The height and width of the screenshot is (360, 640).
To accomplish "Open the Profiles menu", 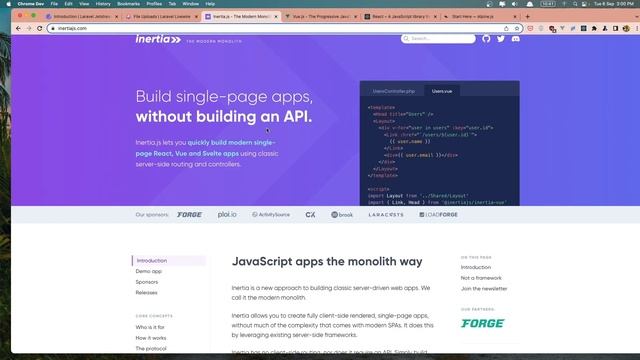I will pos(154,4).
